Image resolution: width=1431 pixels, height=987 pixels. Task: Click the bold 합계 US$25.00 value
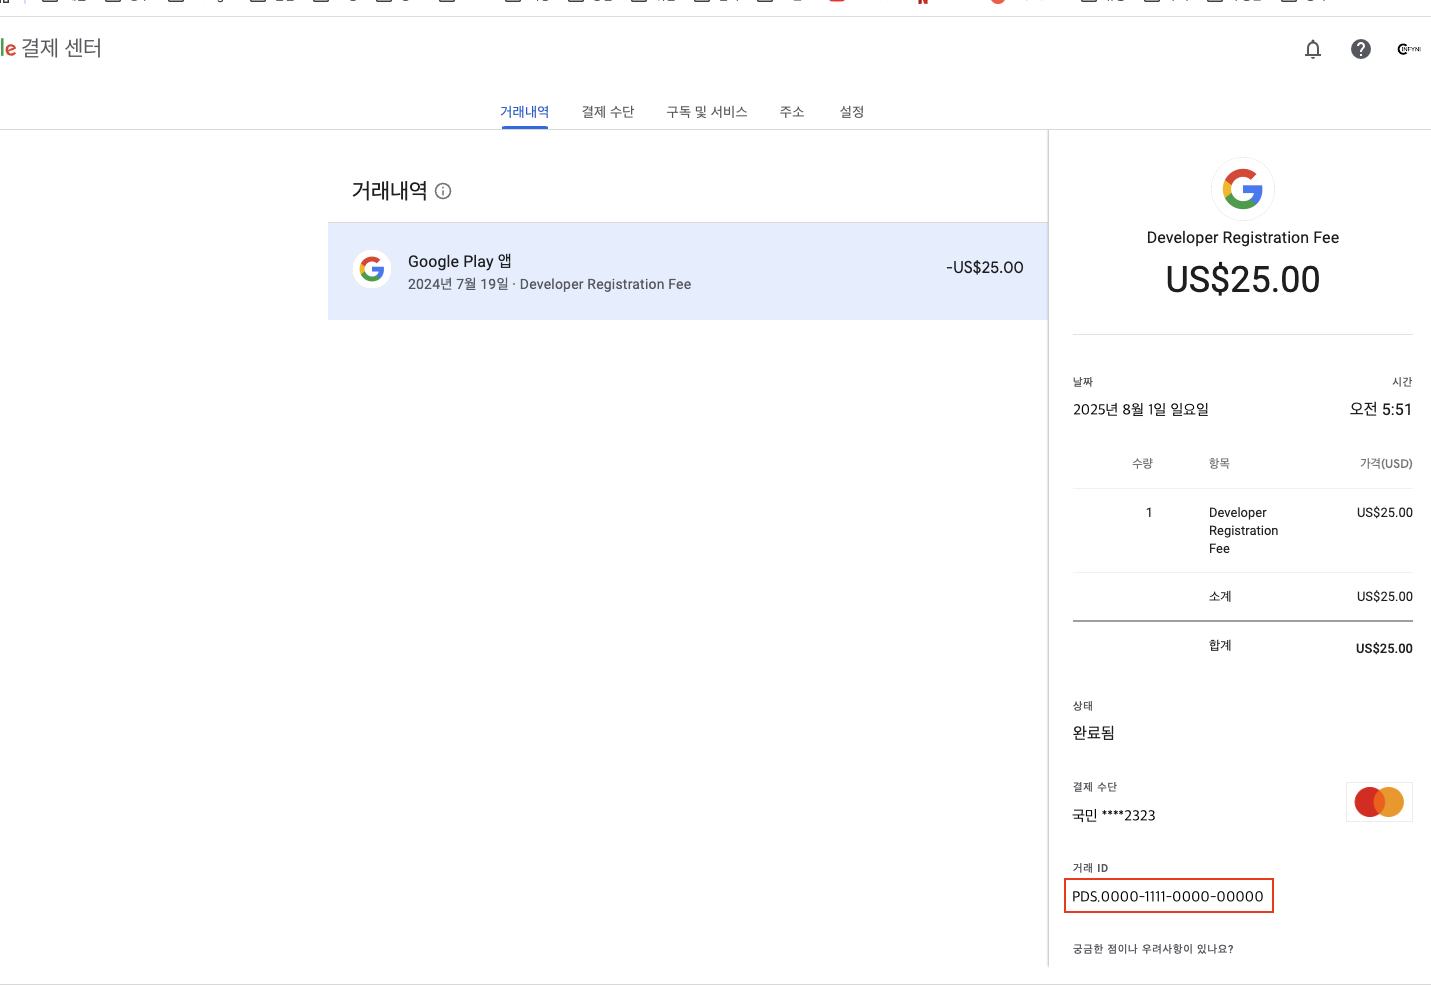1384,649
